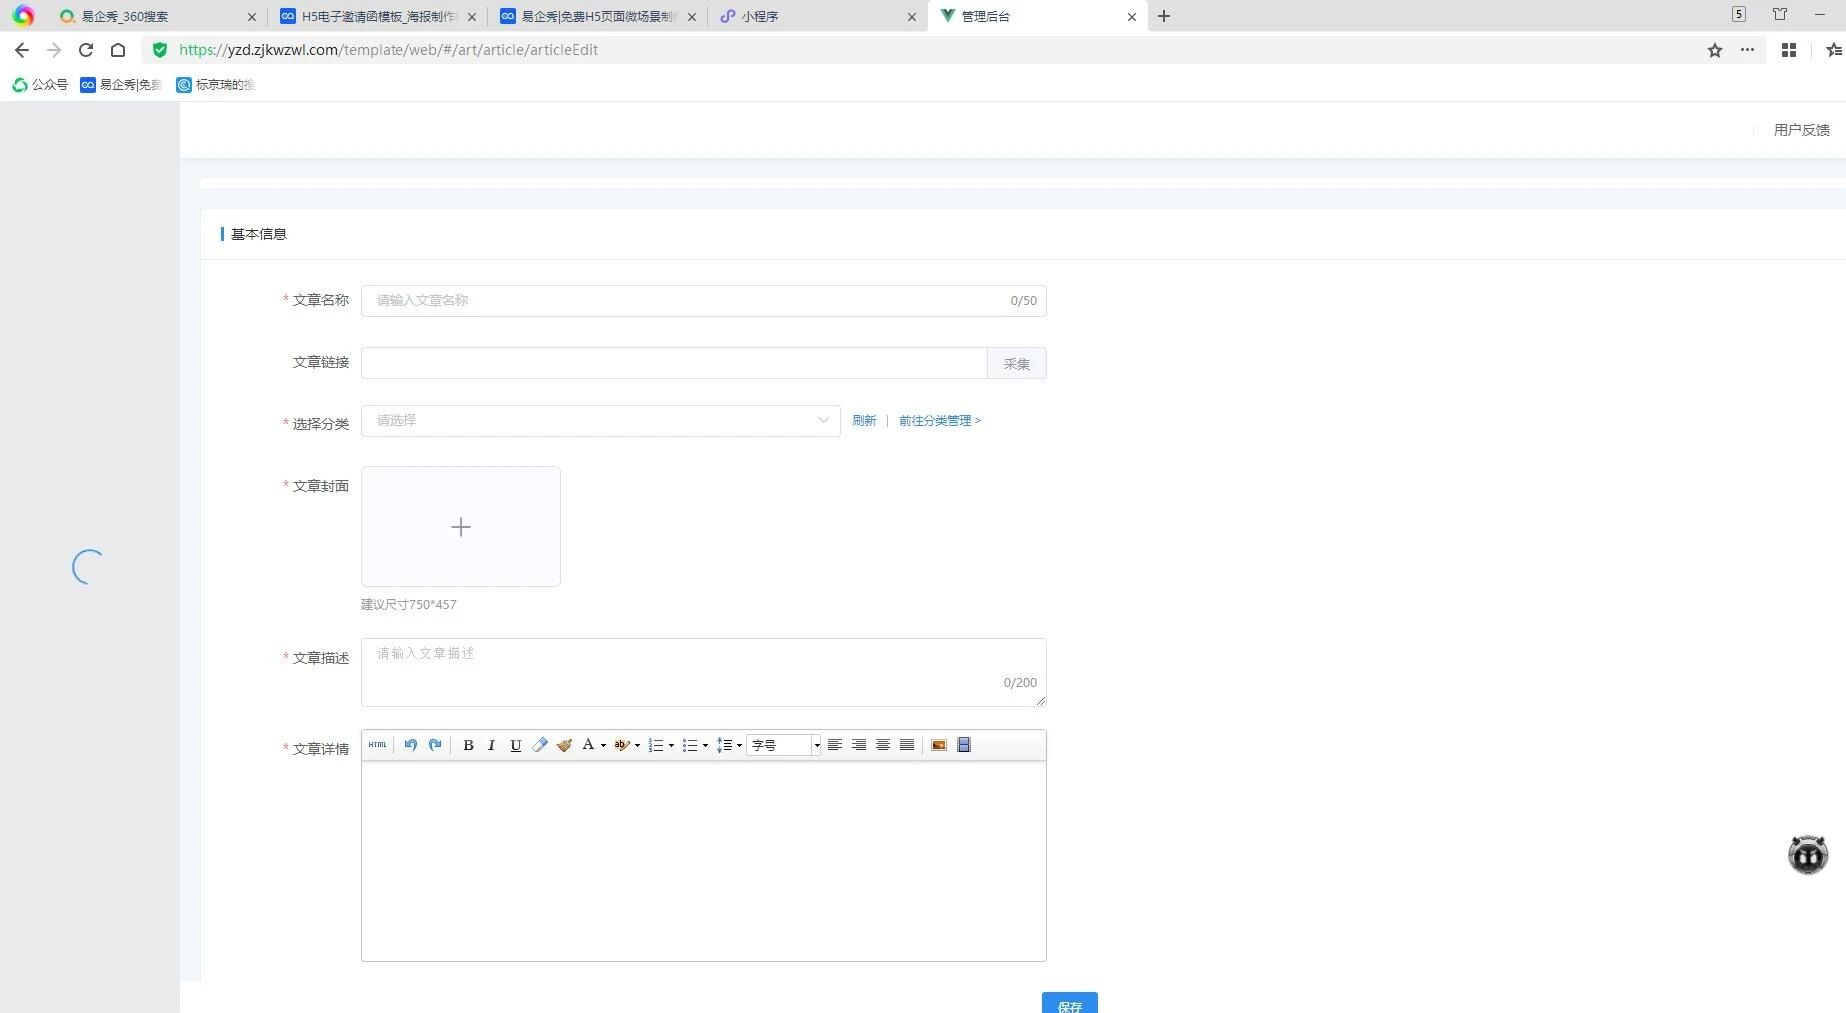Image resolution: width=1846 pixels, height=1013 pixels.
Task: Click the panda assistant floating icon
Action: 1808,855
